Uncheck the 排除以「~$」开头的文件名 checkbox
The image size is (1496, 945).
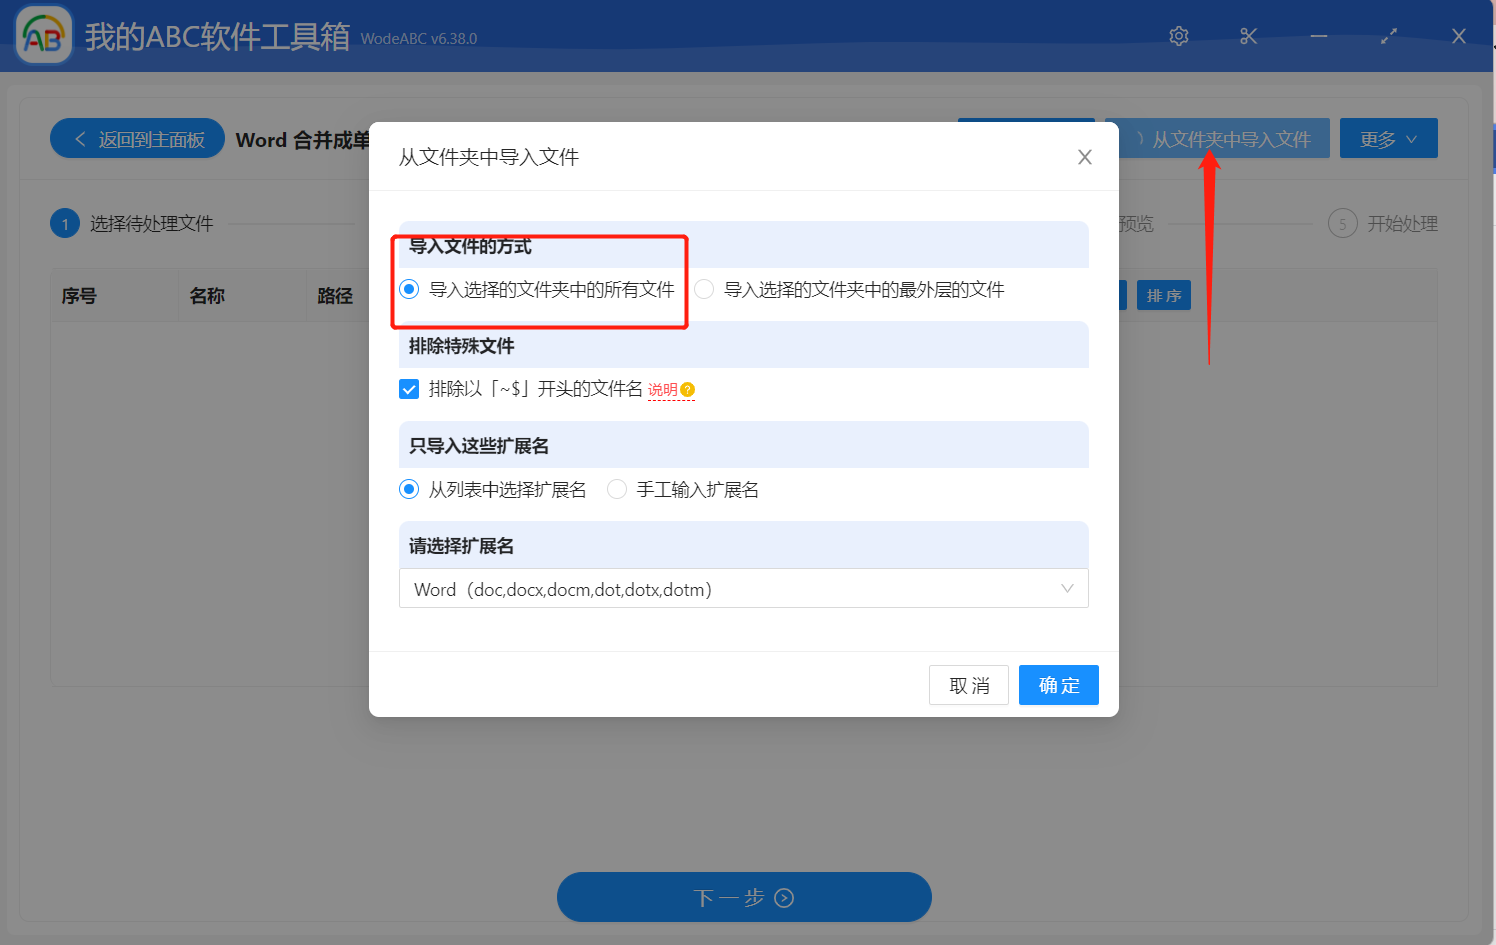[409, 389]
